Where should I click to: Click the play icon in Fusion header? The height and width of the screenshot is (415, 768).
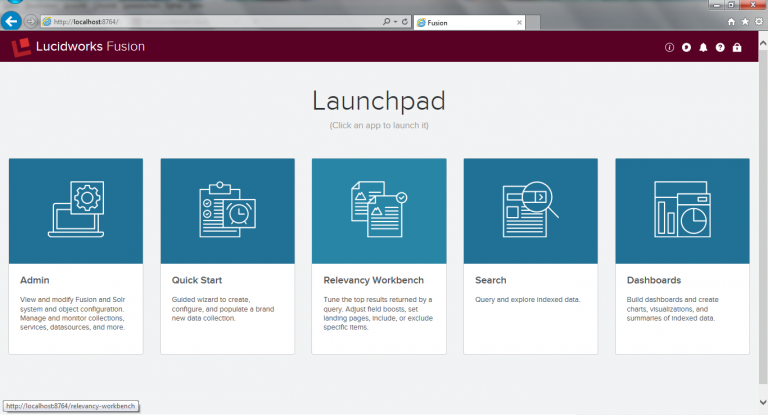[686, 47]
